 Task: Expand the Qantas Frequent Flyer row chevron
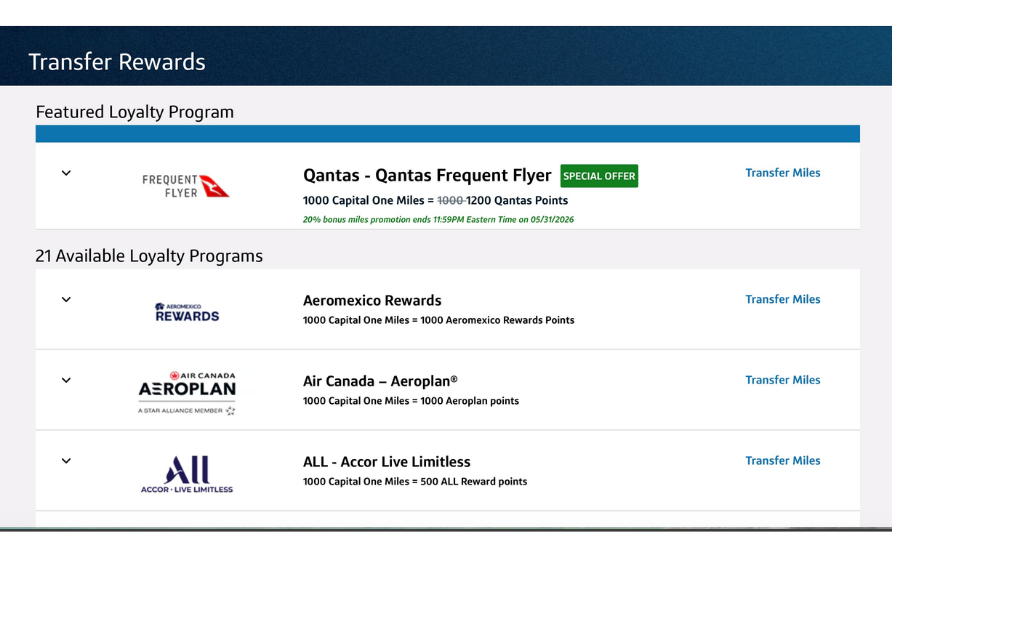point(66,173)
